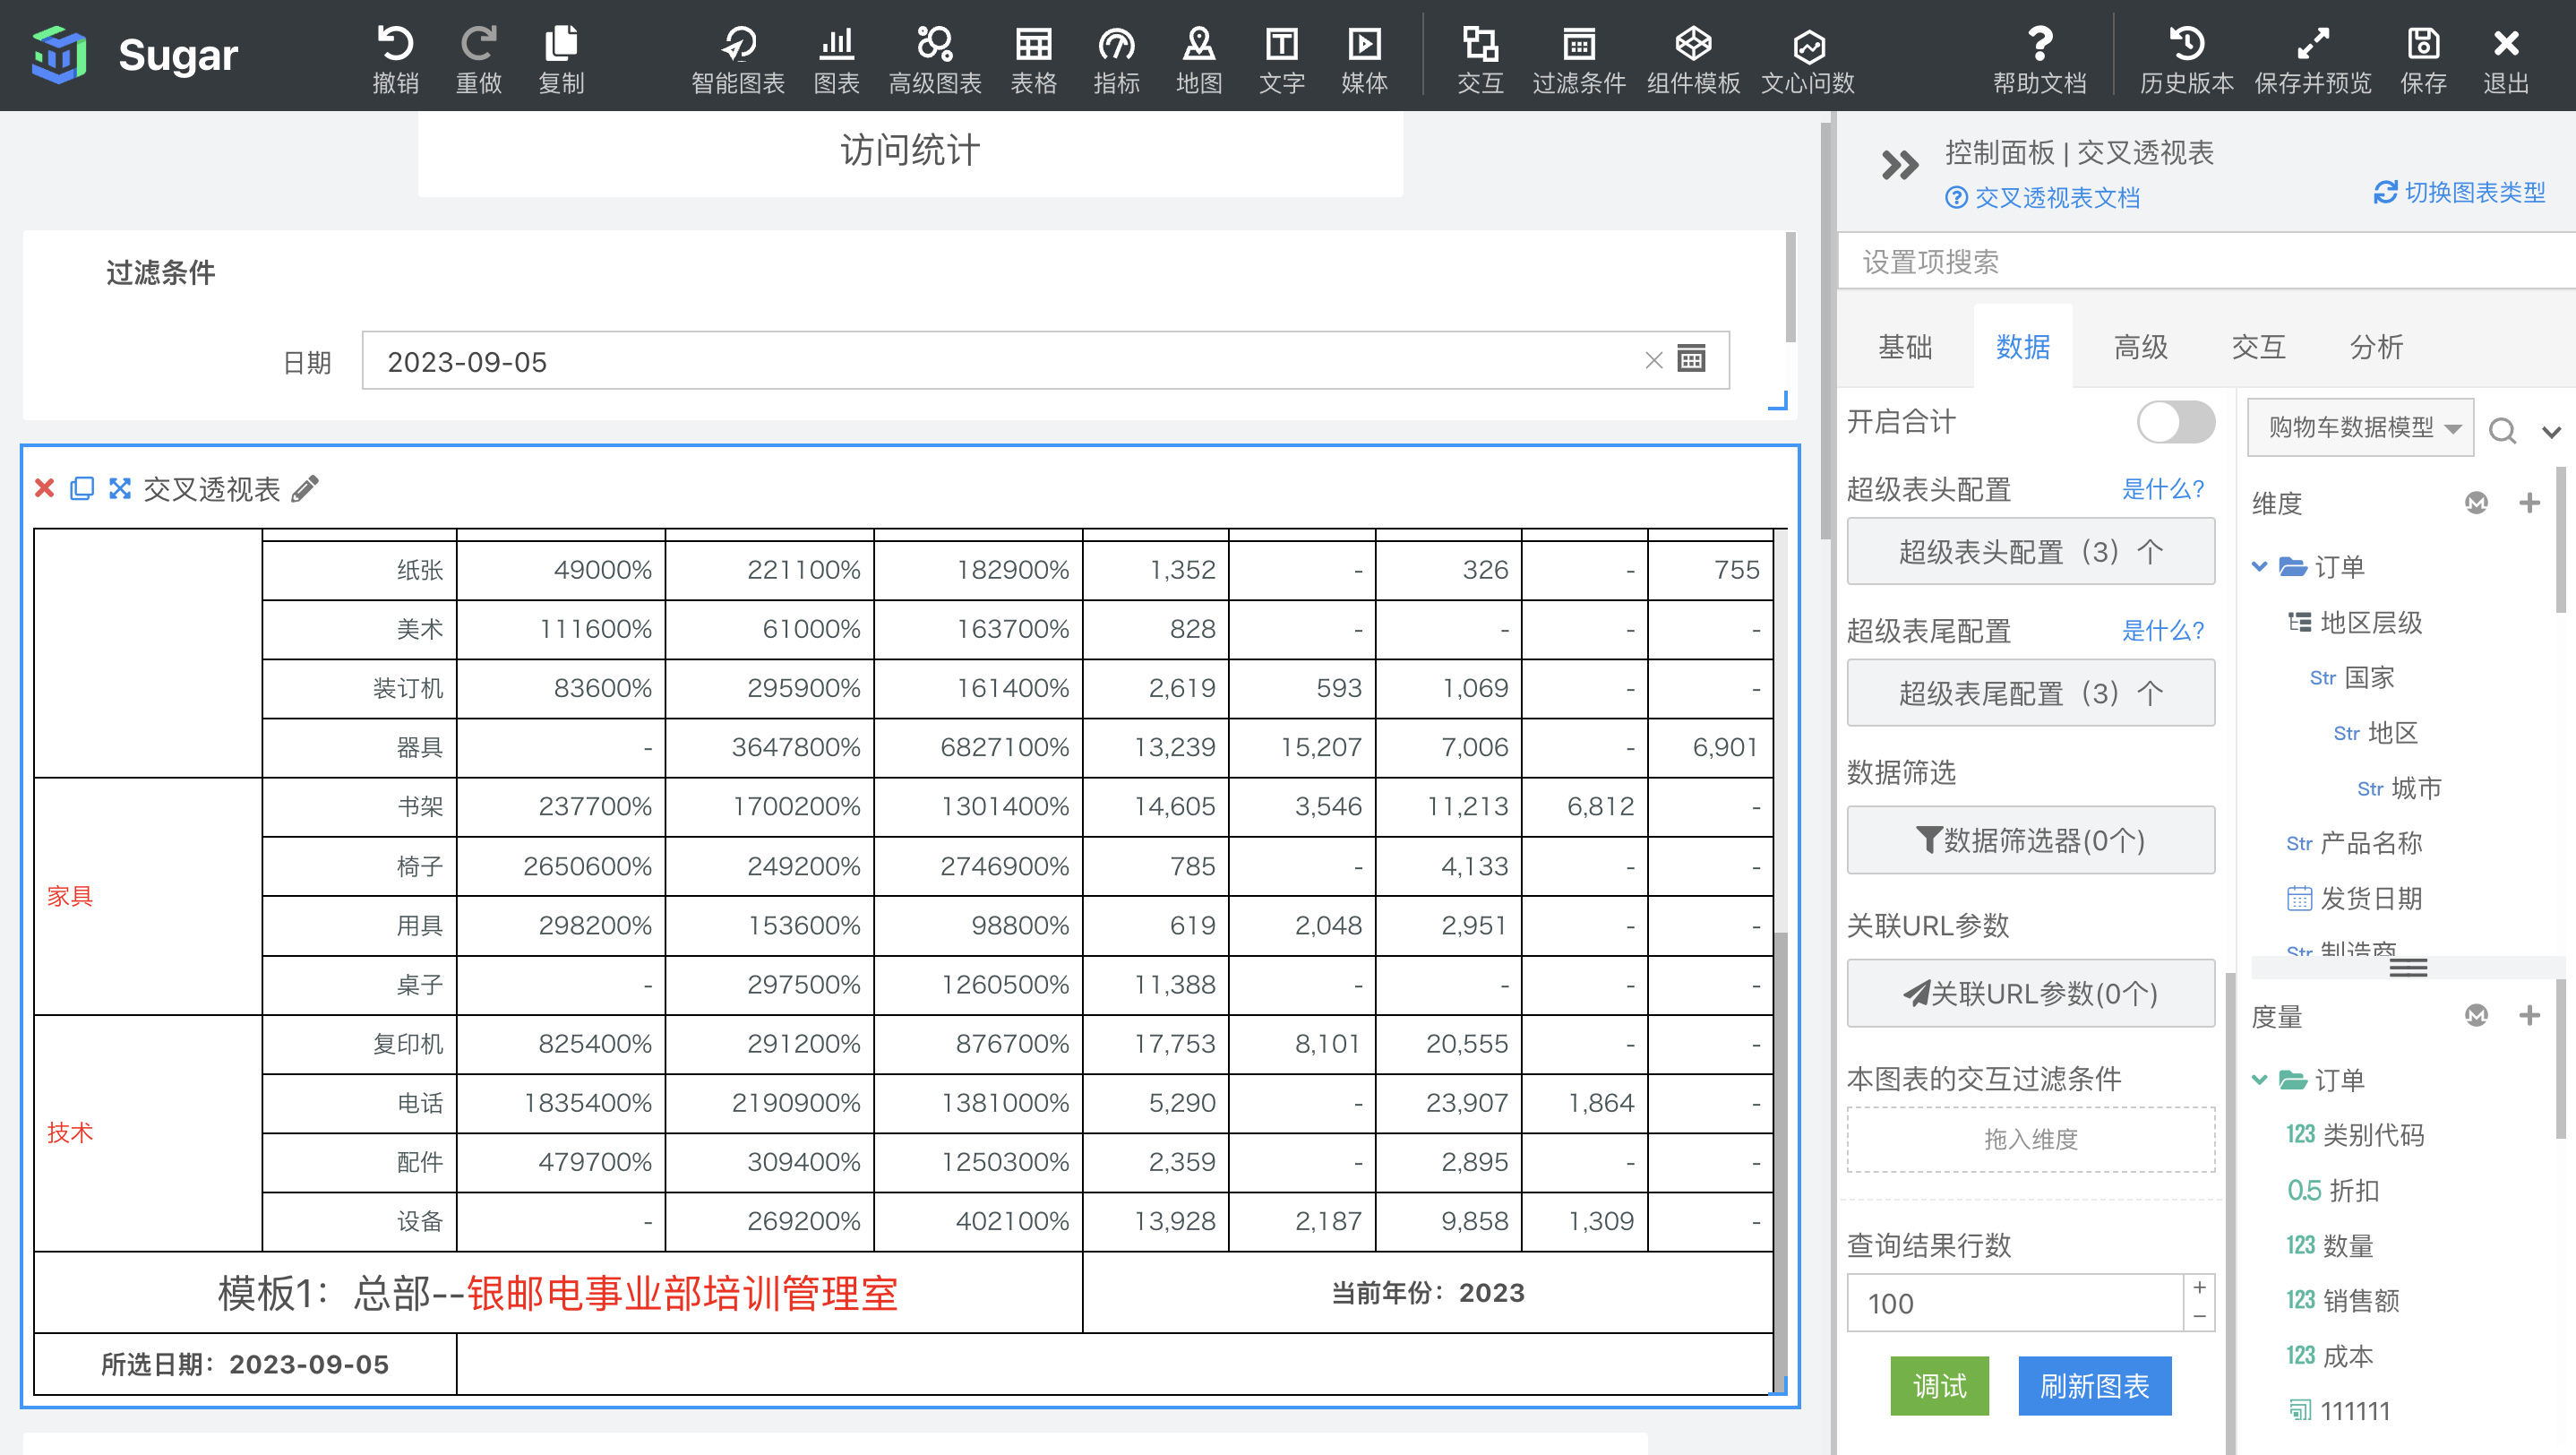The height and width of the screenshot is (1455, 2576).
Task: Switch to the 分析 tab
Action: tap(2377, 347)
